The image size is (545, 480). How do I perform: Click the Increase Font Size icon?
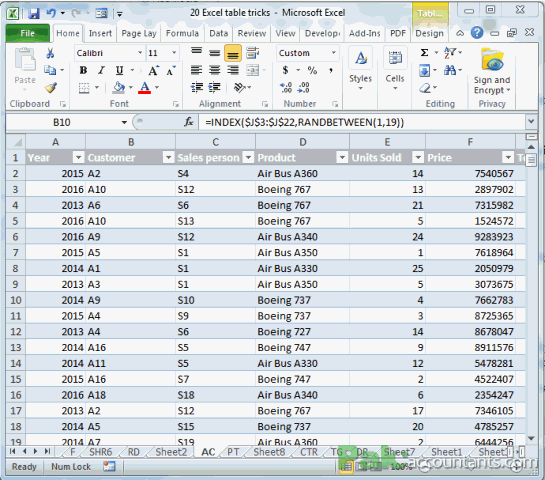(x=153, y=71)
